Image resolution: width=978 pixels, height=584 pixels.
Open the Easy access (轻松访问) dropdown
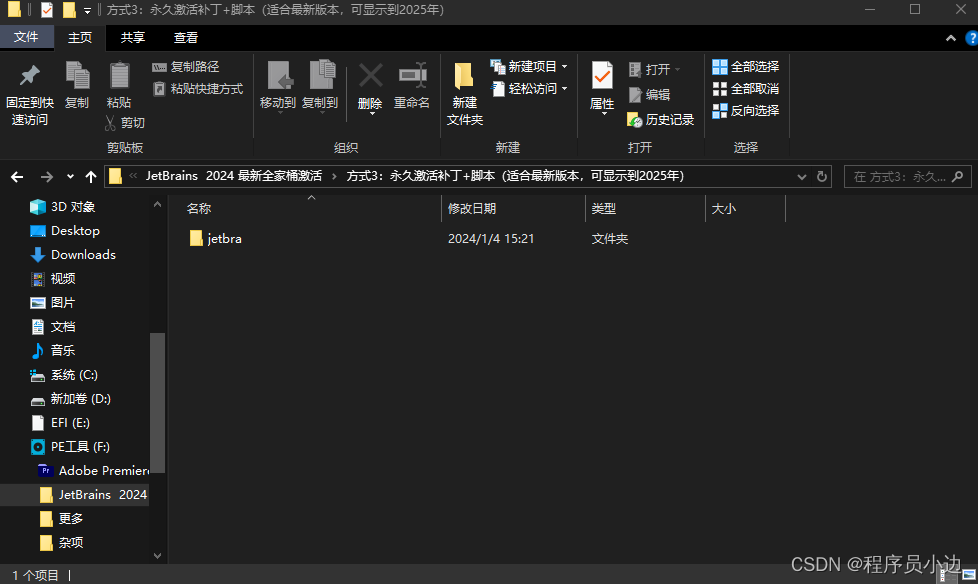point(529,89)
